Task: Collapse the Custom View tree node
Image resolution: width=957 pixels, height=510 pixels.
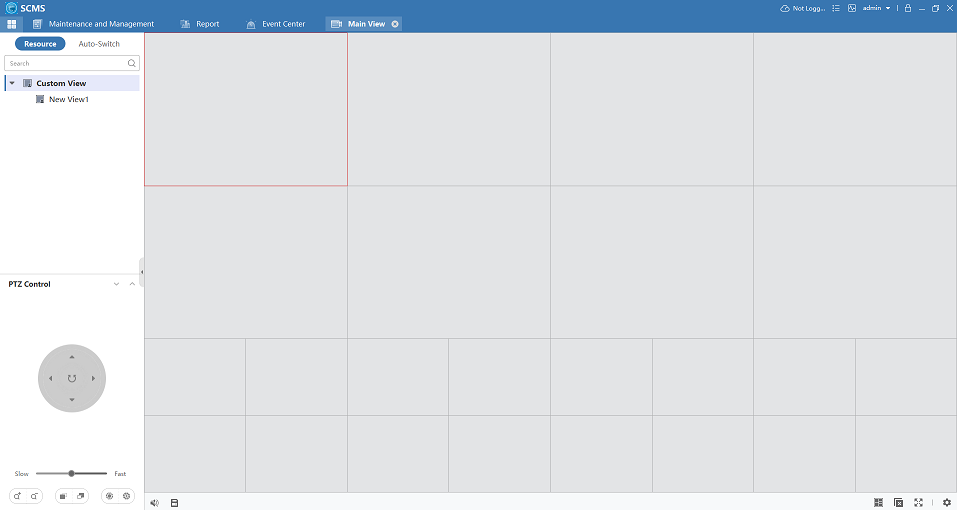Action: 12,83
